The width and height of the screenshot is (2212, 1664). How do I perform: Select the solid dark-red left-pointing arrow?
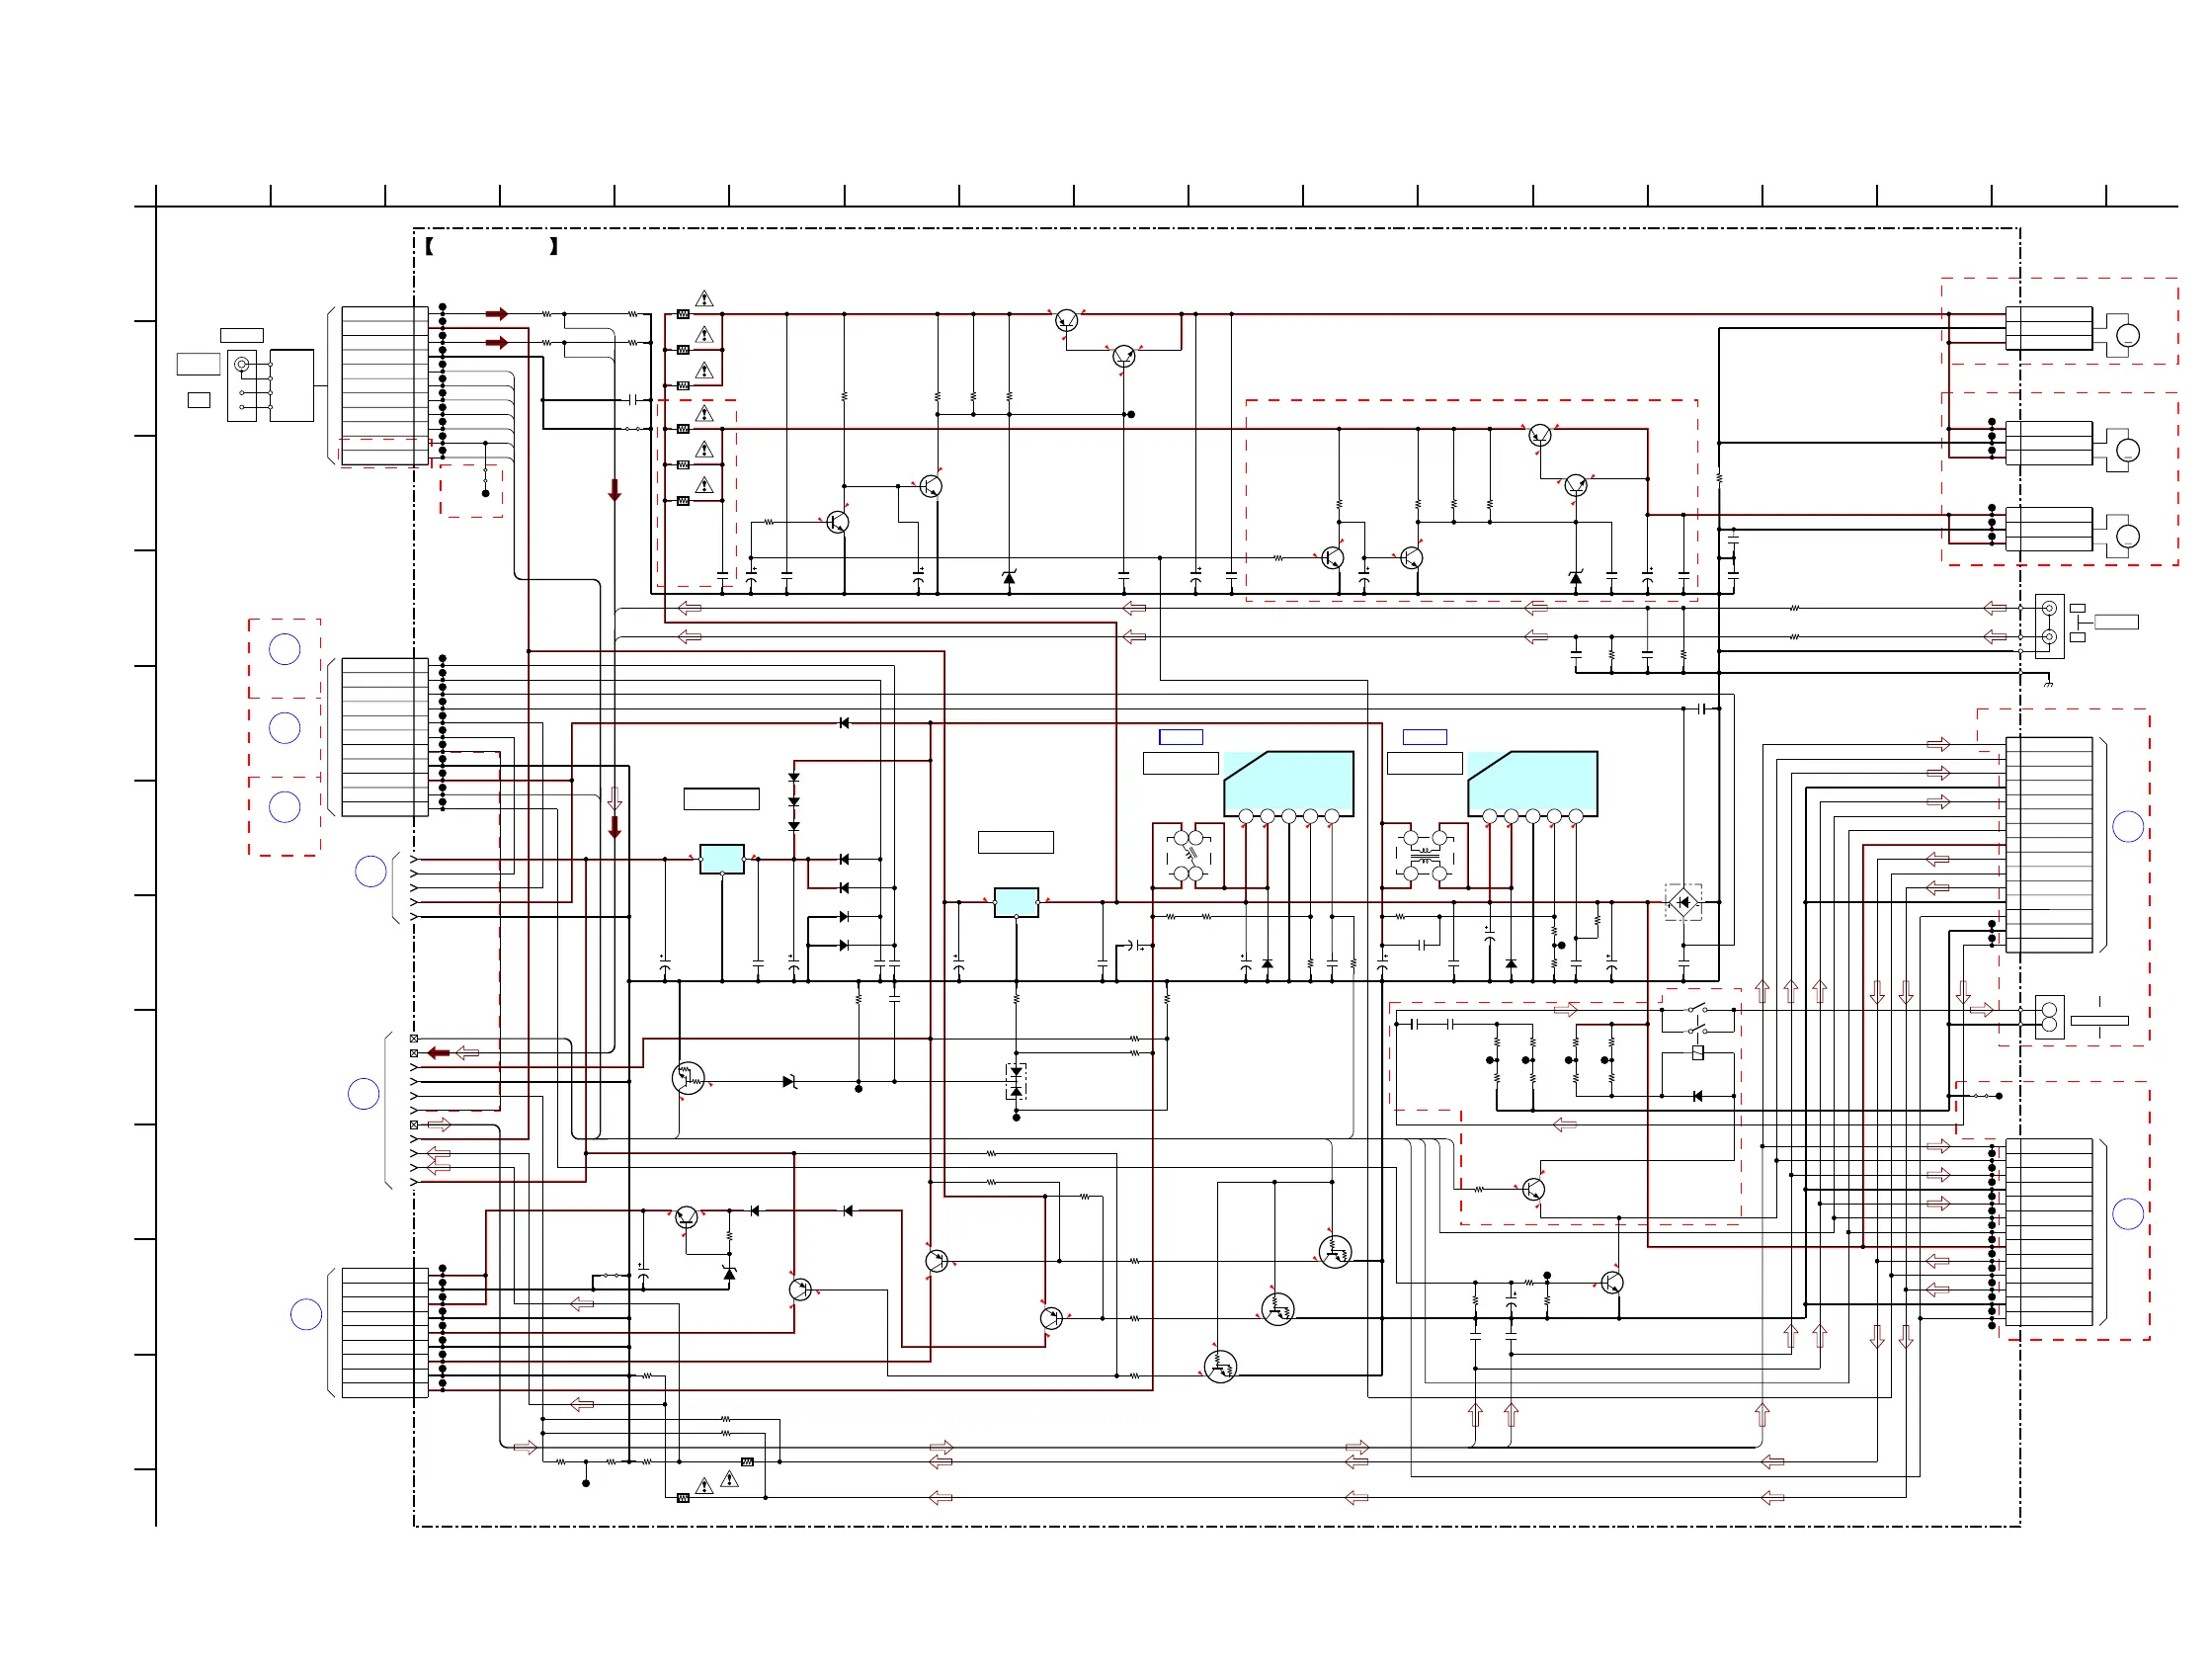point(439,1053)
